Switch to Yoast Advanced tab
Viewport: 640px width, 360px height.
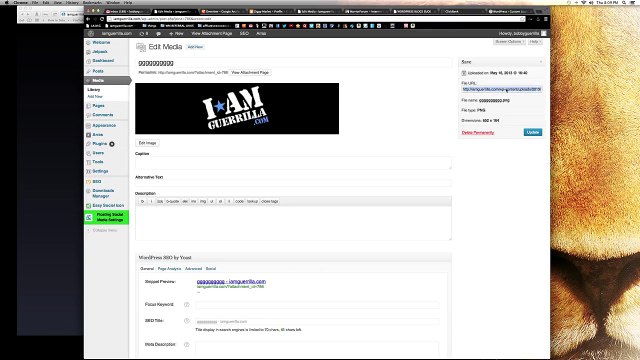click(193, 269)
